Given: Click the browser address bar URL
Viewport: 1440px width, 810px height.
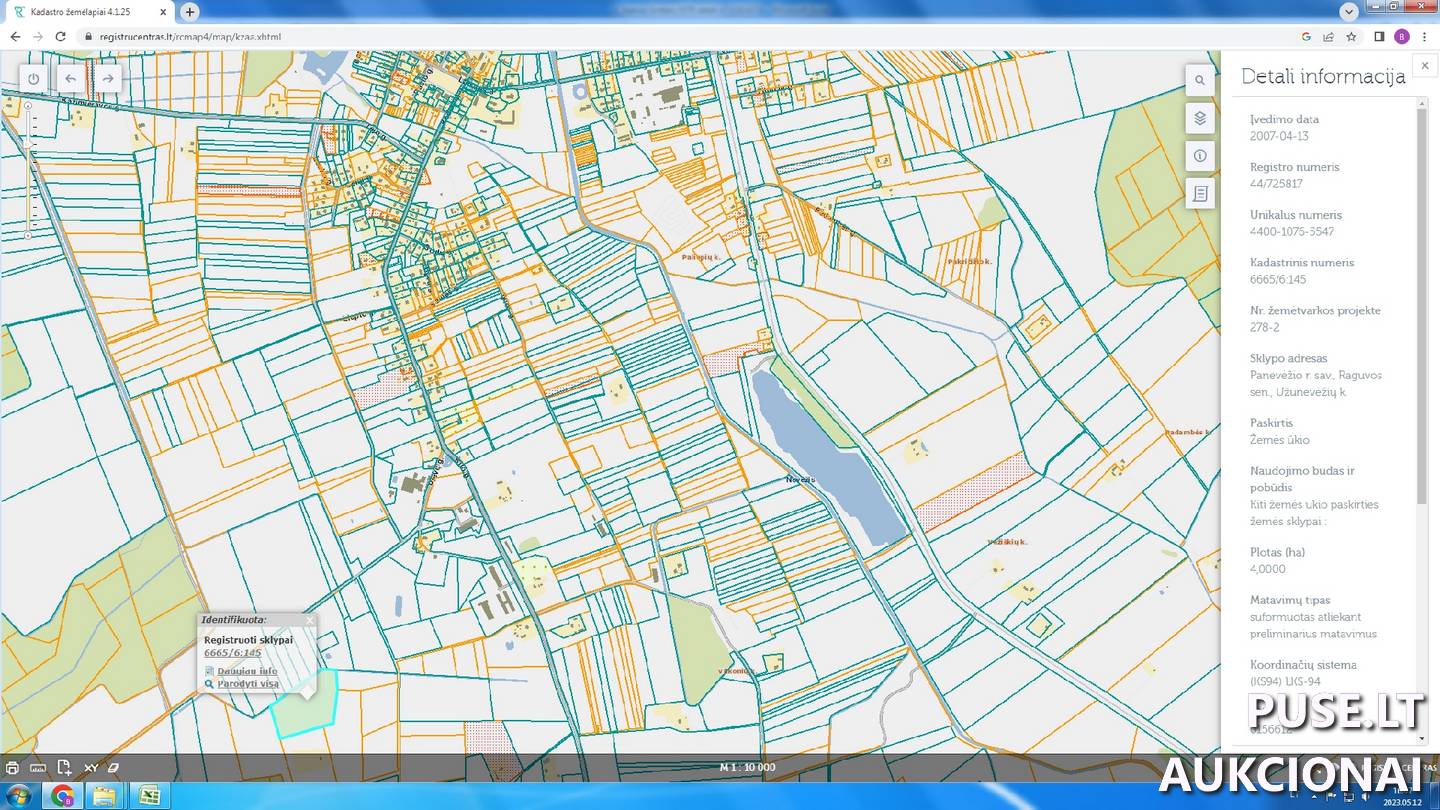Looking at the screenshot, I should pos(190,37).
